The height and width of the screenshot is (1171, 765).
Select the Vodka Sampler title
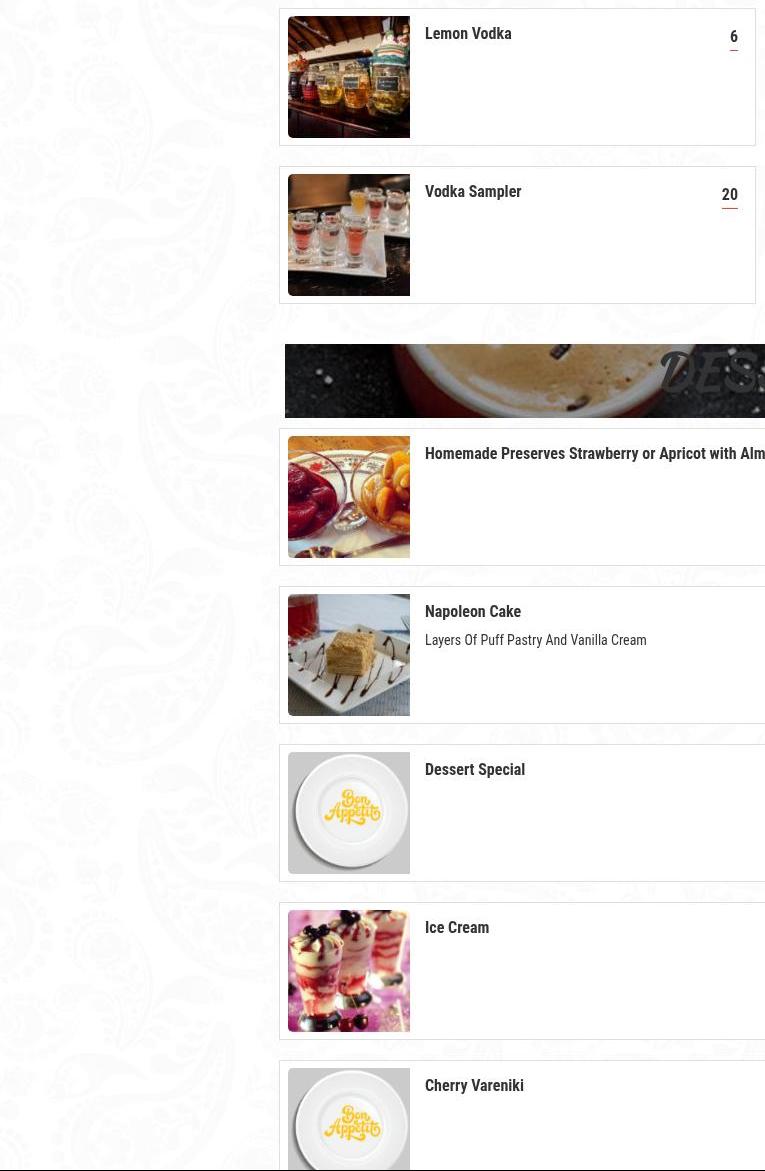tap(473, 191)
